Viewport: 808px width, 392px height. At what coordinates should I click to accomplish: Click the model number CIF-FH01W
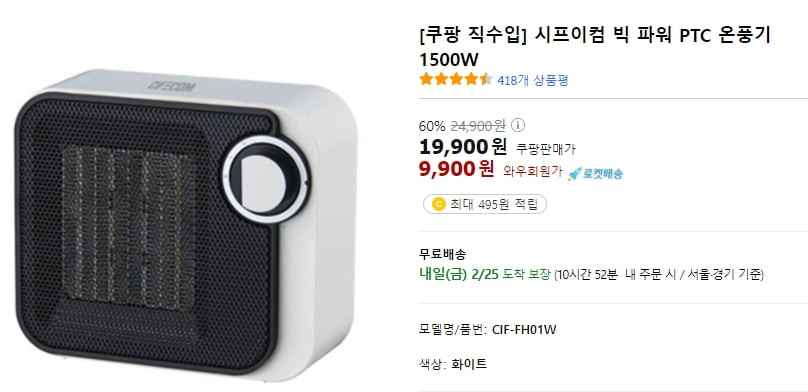point(524,330)
